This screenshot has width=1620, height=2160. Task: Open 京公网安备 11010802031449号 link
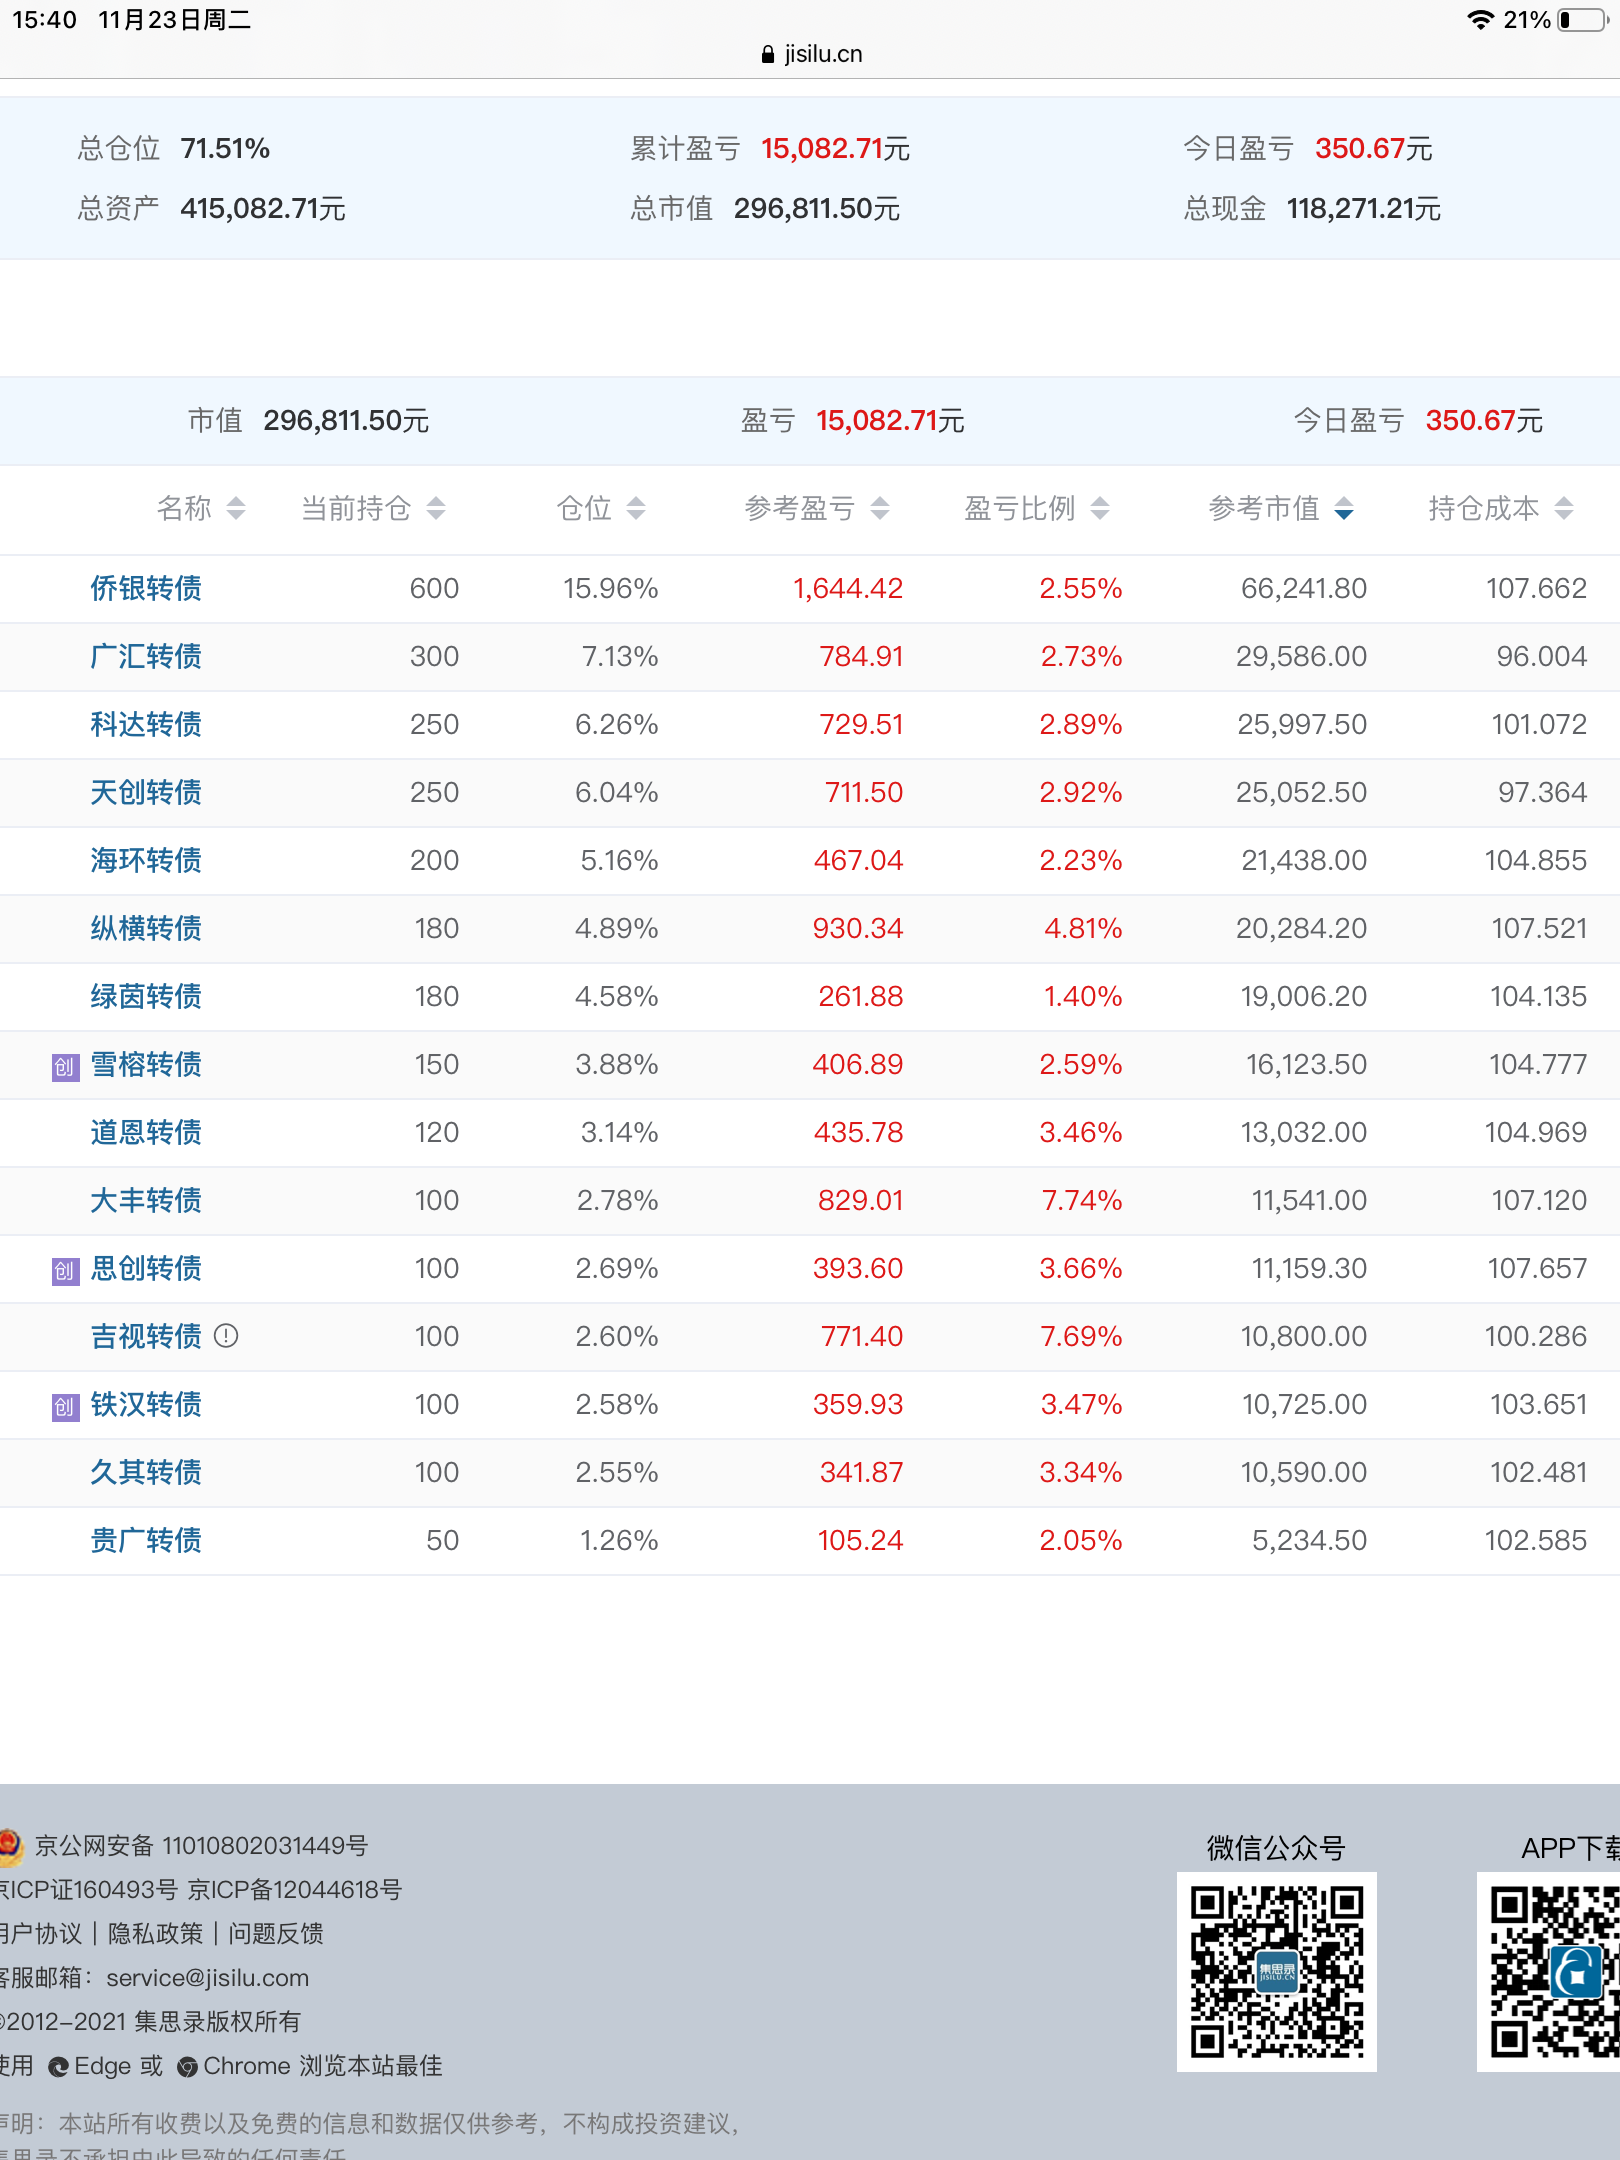click(201, 1846)
